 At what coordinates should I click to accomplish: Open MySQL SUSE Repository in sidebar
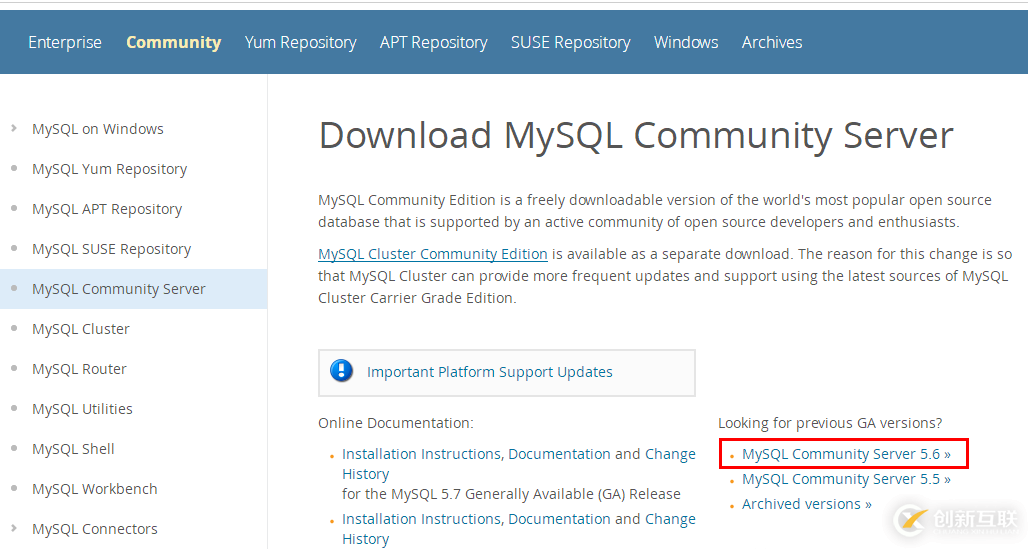click(x=111, y=249)
